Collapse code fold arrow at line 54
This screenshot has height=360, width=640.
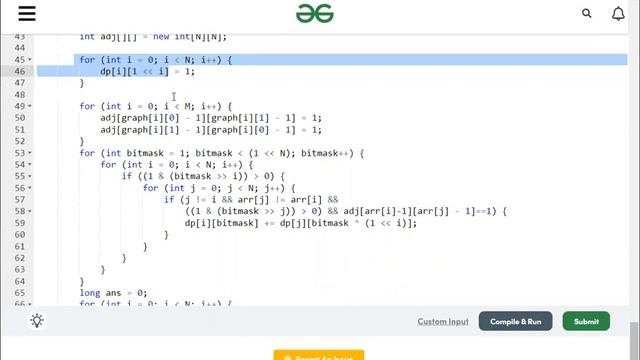tap(29, 164)
